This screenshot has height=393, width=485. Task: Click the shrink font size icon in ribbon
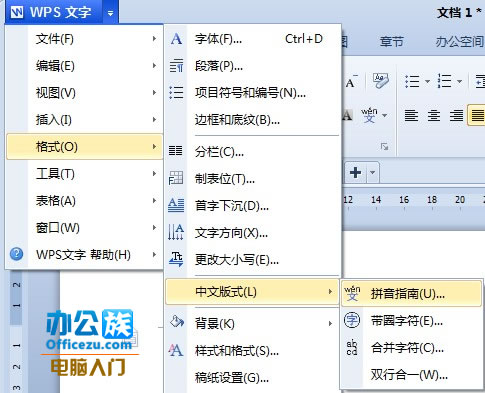(351, 81)
